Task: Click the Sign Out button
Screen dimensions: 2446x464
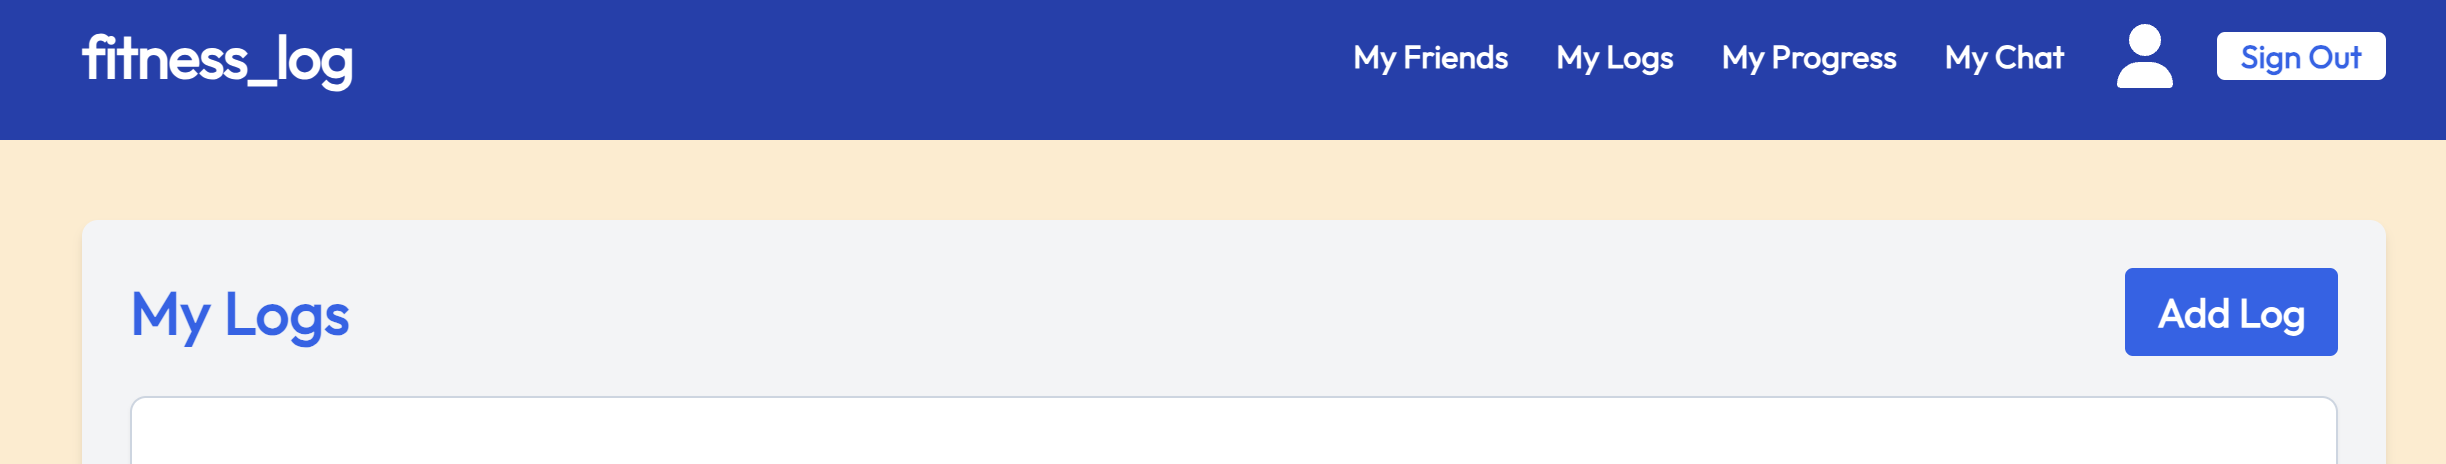Action: (2300, 56)
